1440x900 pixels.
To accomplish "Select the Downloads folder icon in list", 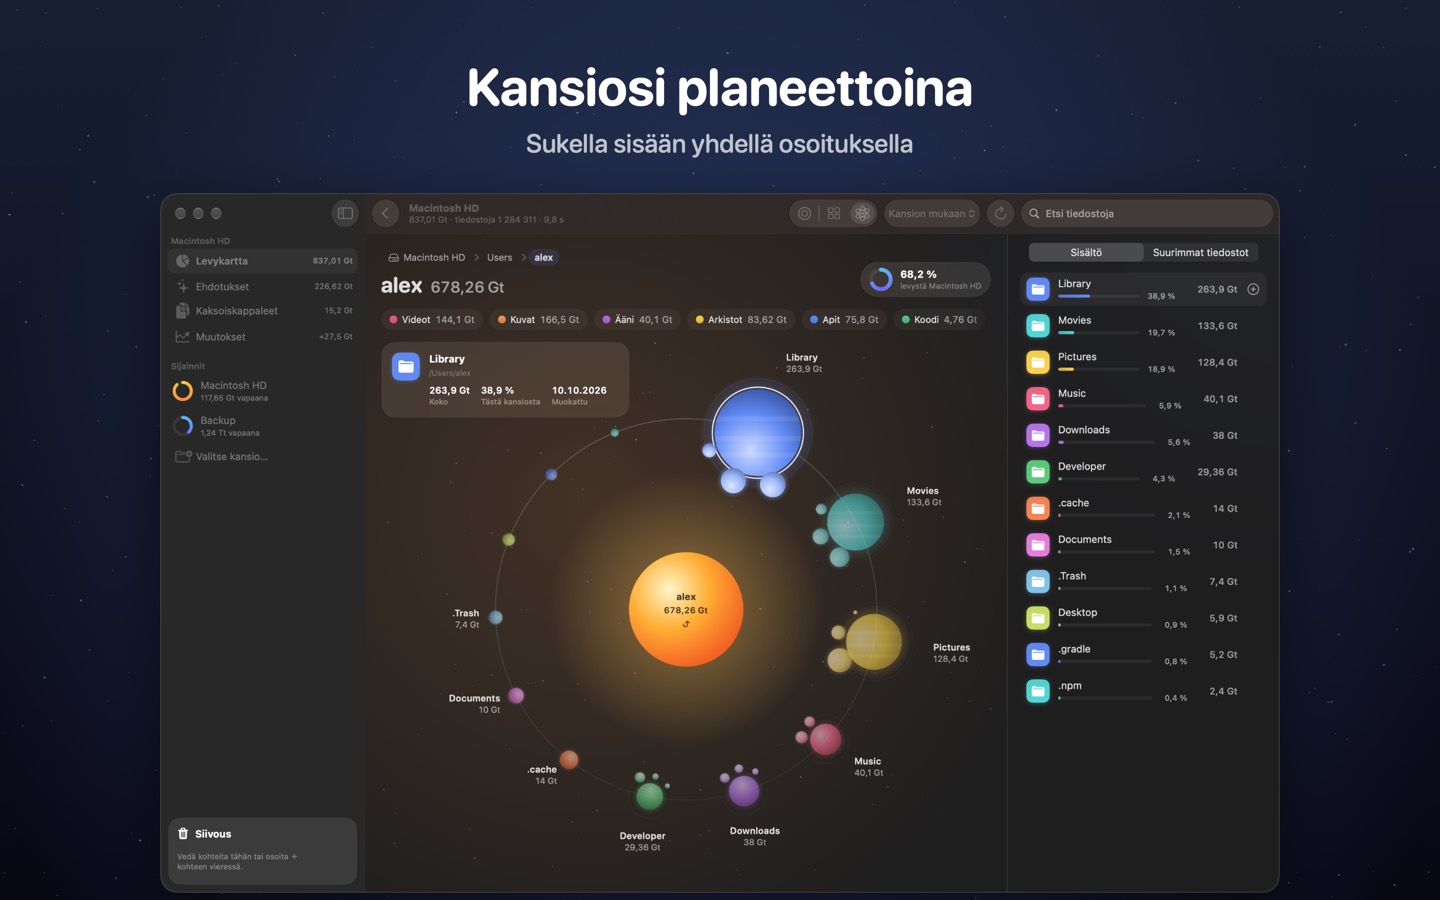I will pyautogui.click(x=1038, y=435).
